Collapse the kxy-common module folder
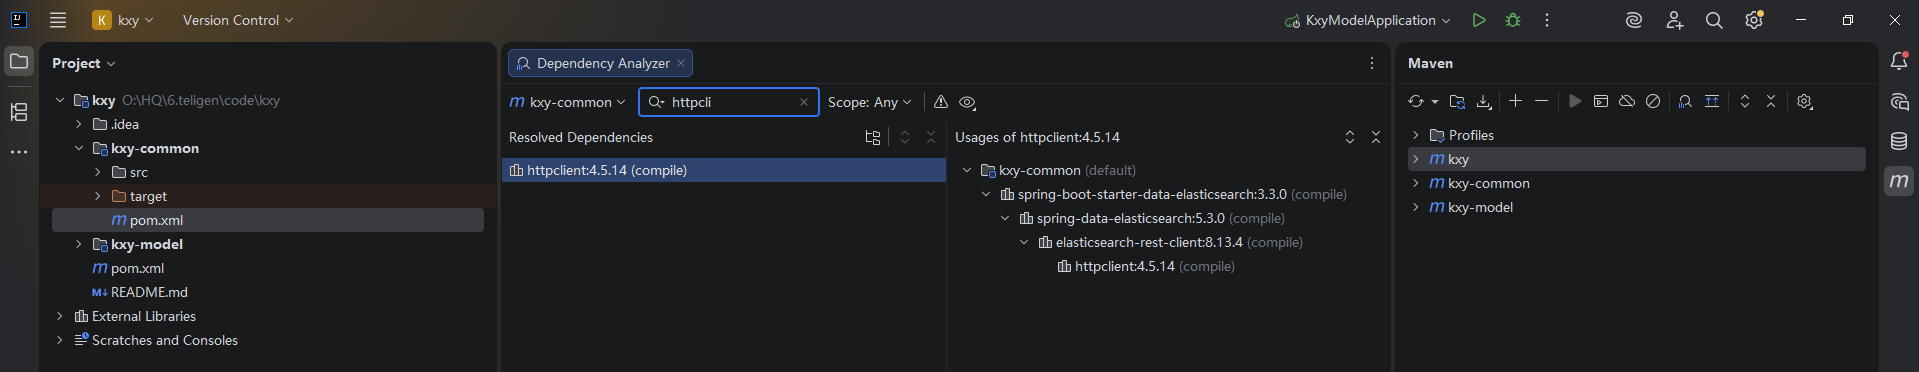Image resolution: width=1919 pixels, height=372 pixels. click(79, 148)
